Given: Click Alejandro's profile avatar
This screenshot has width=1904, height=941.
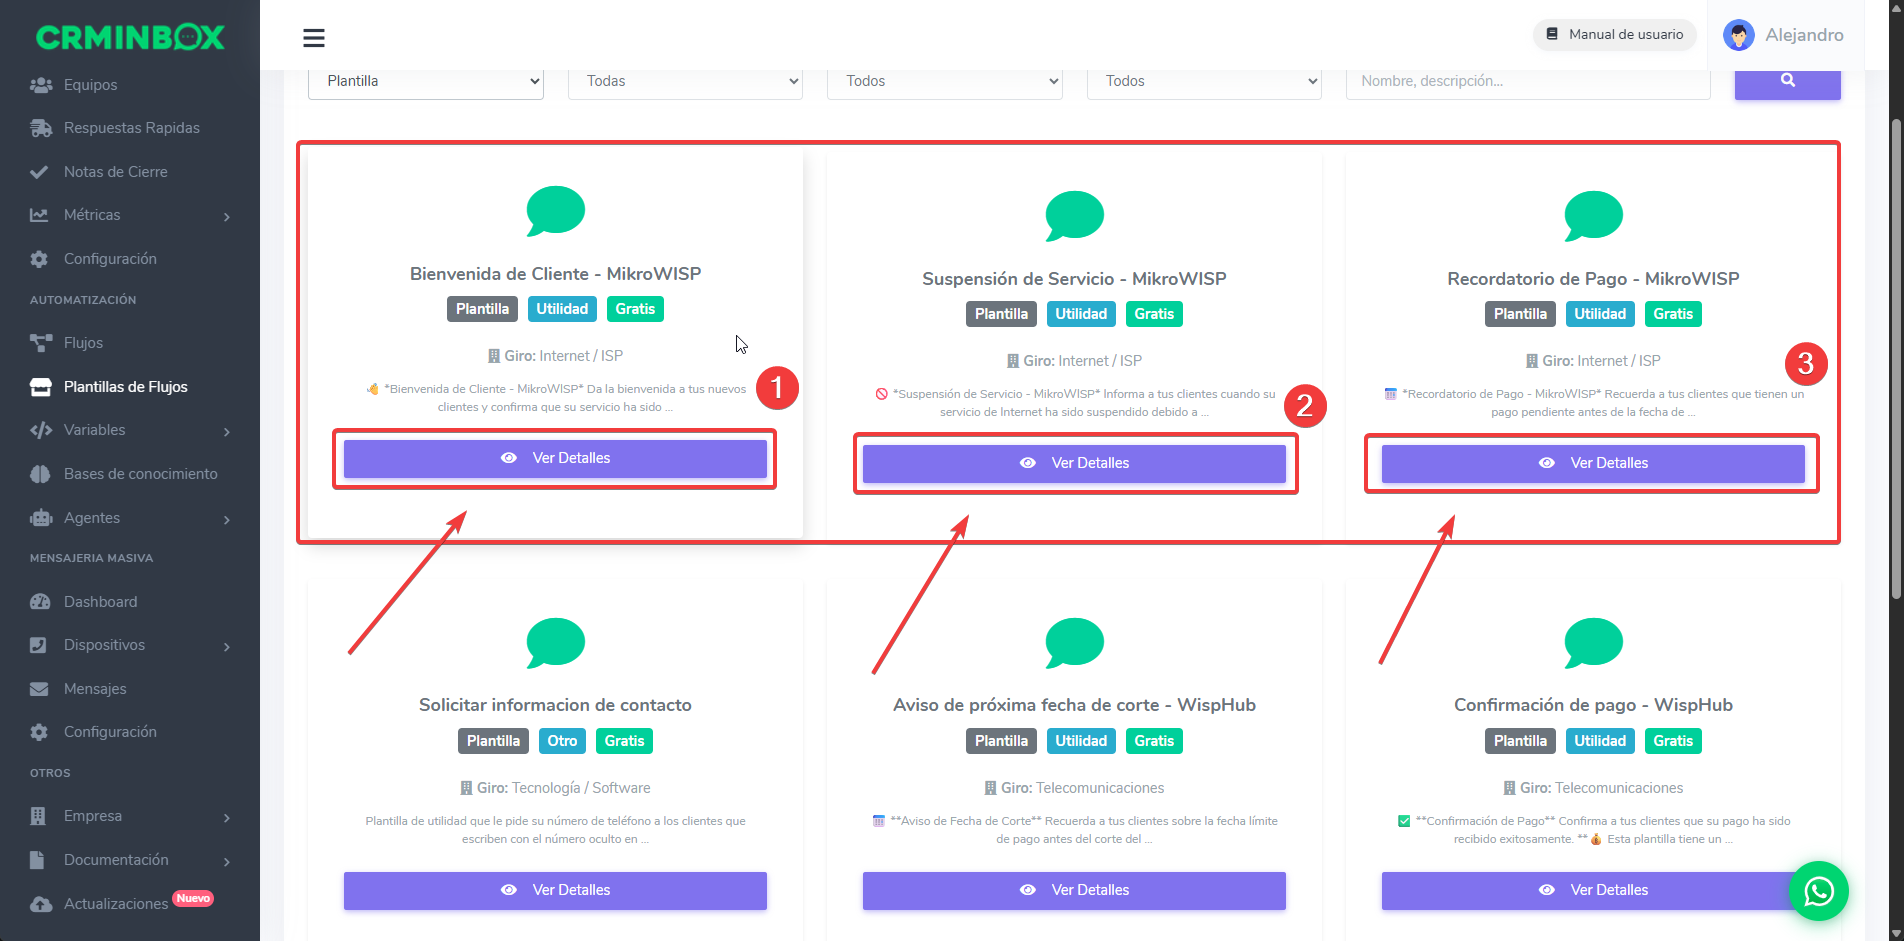Looking at the screenshot, I should point(1738,35).
